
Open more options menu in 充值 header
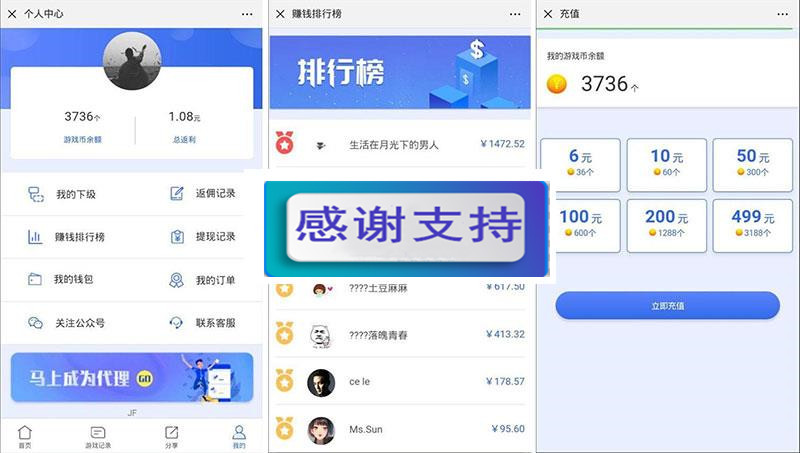tap(783, 14)
